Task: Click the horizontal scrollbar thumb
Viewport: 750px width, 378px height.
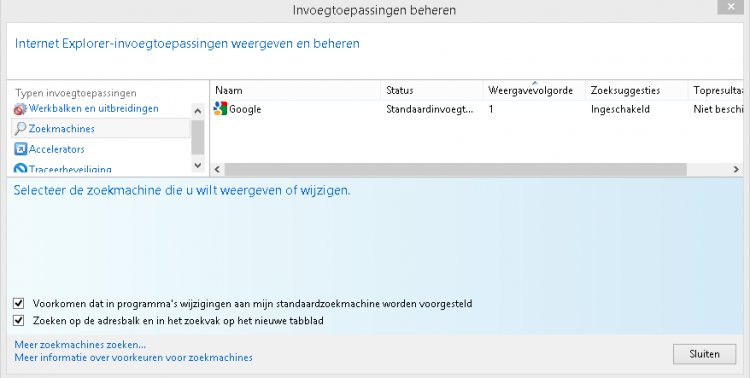Action: (x=455, y=169)
